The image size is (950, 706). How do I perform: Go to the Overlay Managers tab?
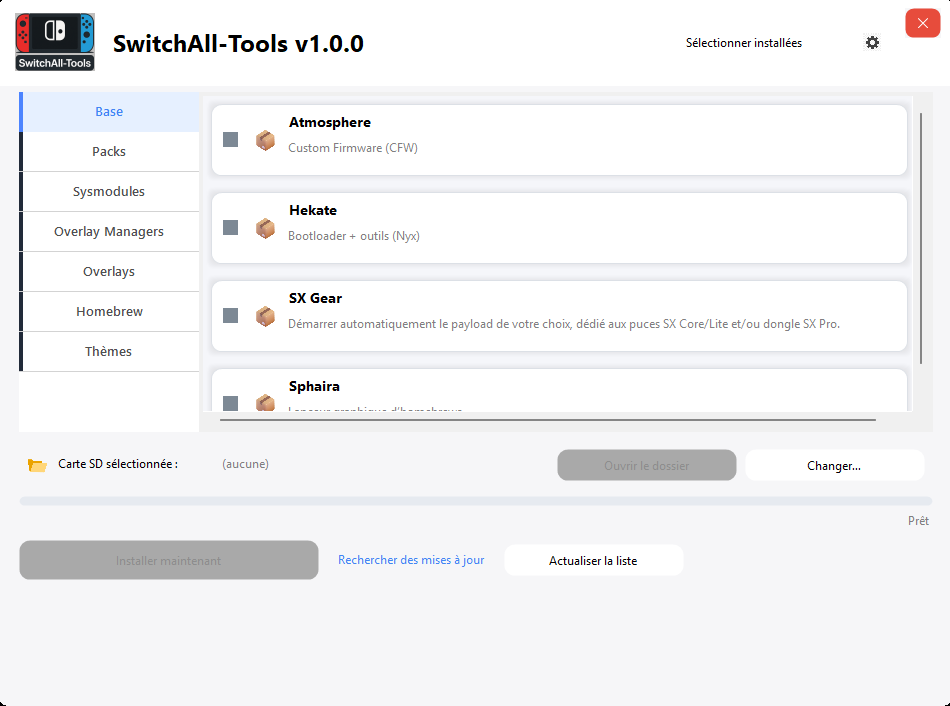[x=109, y=231]
